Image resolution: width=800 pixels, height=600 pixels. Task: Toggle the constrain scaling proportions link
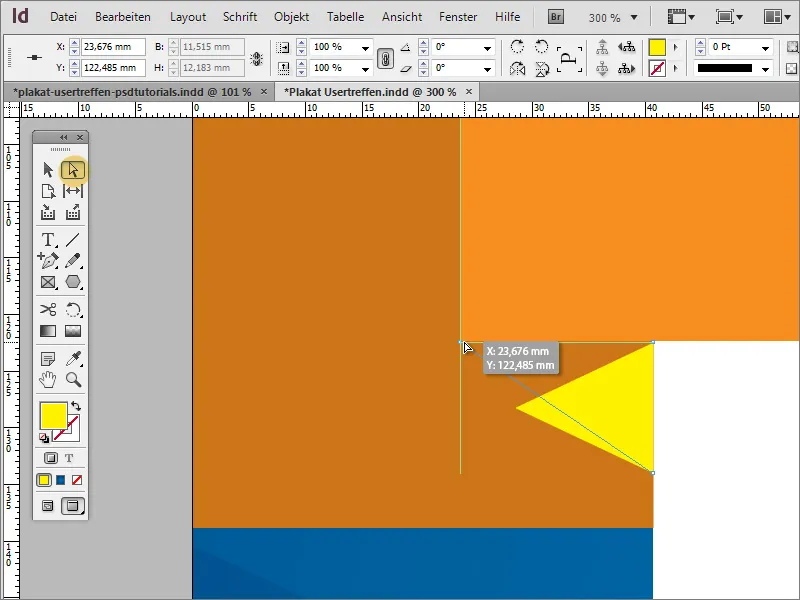pyautogui.click(x=387, y=58)
